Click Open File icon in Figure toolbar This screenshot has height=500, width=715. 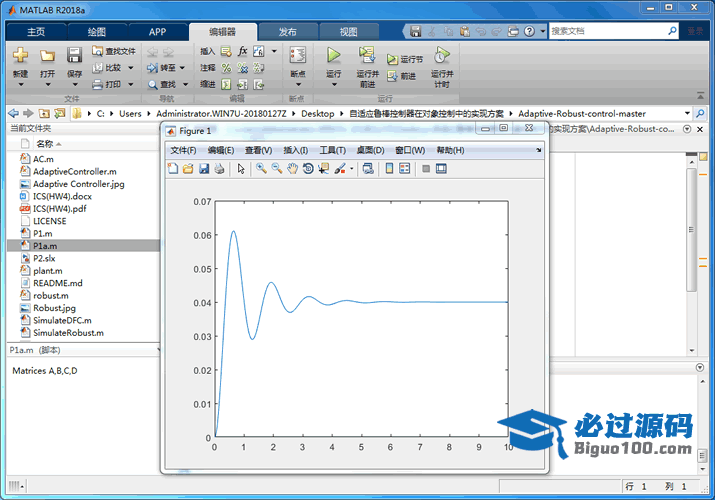tap(188, 169)
